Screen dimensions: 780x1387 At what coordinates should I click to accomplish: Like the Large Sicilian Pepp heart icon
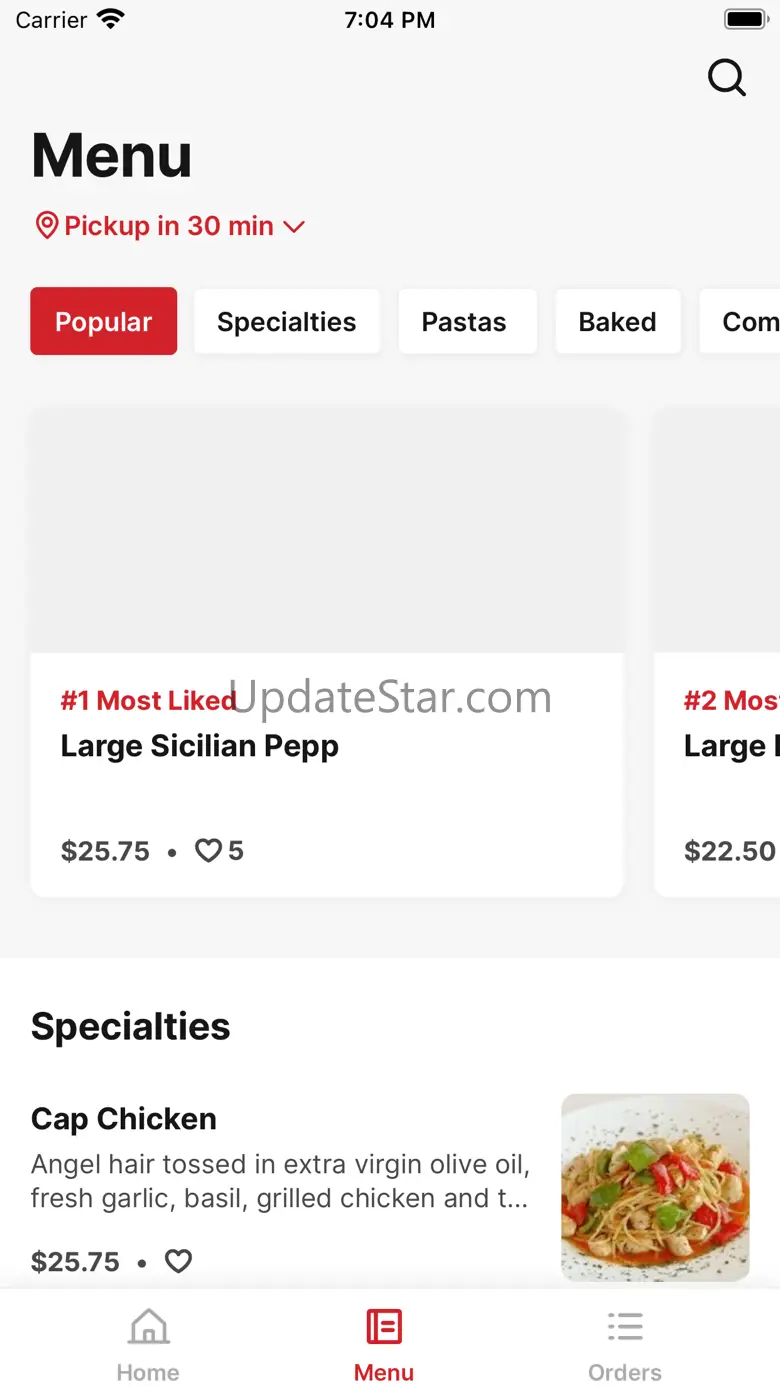[208, 851]
